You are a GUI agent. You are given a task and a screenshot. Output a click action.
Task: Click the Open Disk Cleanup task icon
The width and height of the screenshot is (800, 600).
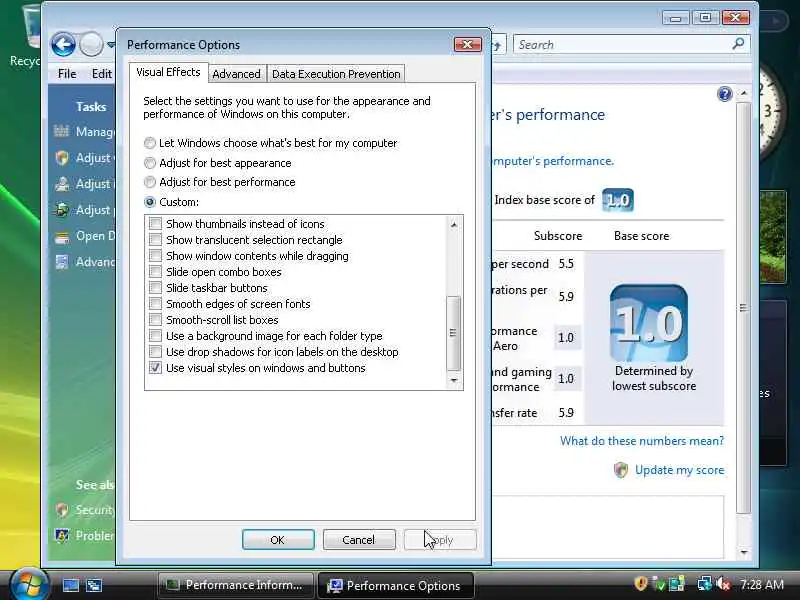click(x=62, y=236)
